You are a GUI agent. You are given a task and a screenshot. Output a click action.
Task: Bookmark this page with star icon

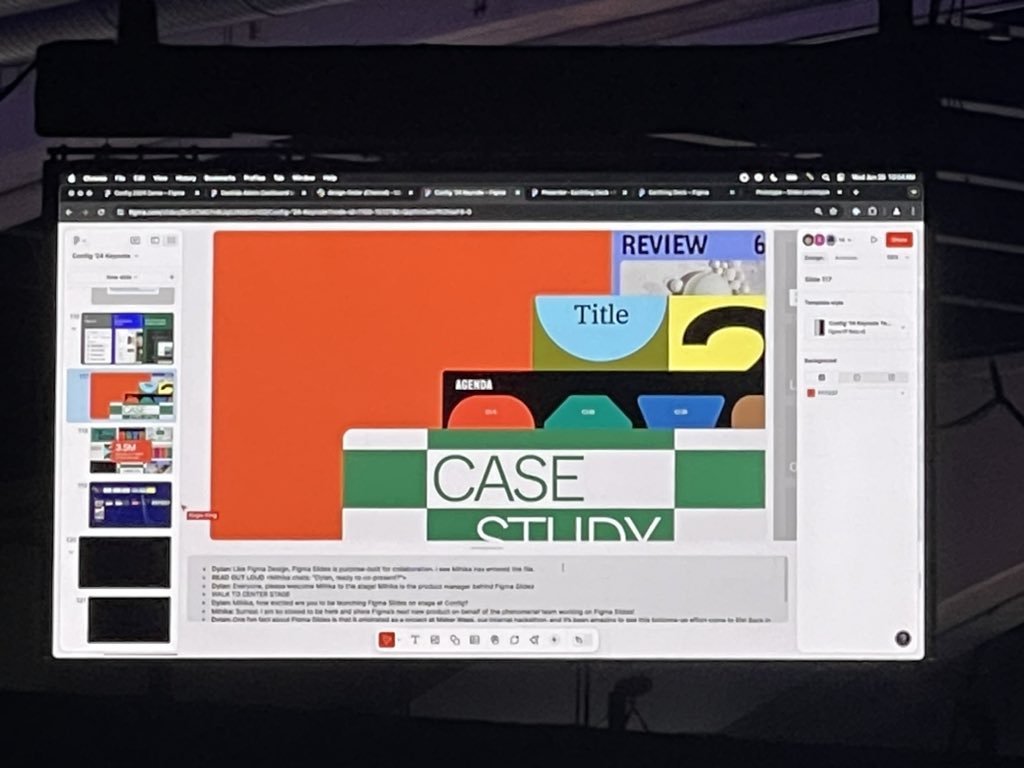coord(834,211)
